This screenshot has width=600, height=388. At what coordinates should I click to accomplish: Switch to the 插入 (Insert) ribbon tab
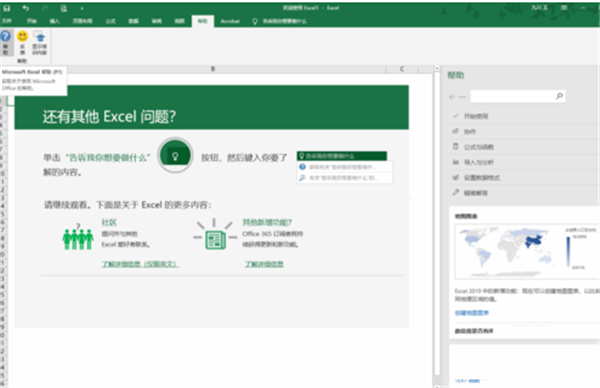(55, 21)
